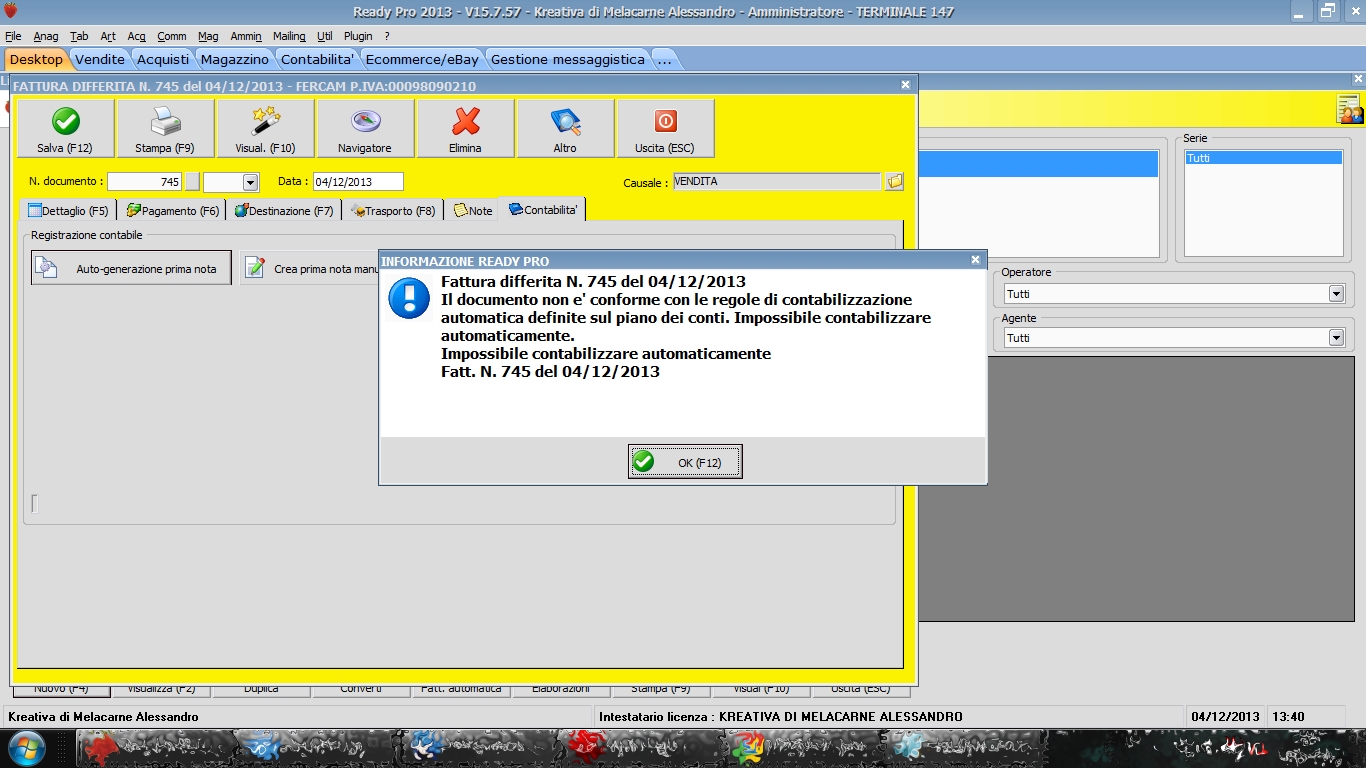Open the Plugin menu
Screen dimensions: 1366x768
click(358, 36)
